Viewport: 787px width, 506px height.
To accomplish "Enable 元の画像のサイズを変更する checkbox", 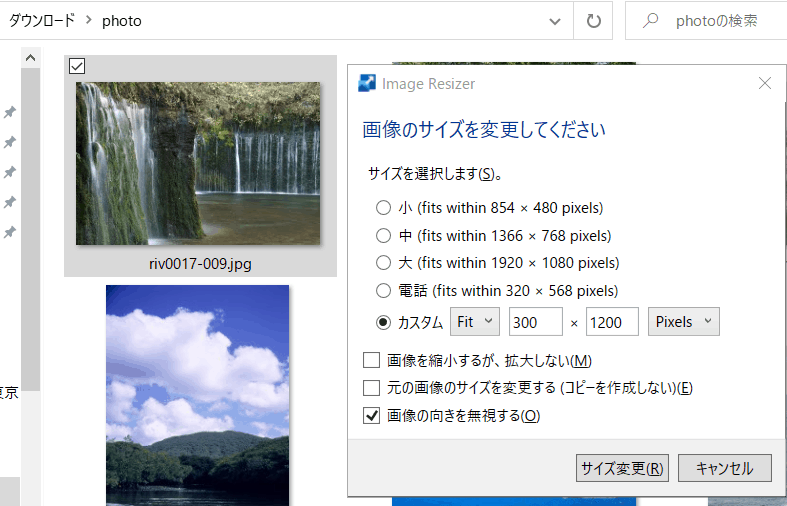I will pos(372,388).
